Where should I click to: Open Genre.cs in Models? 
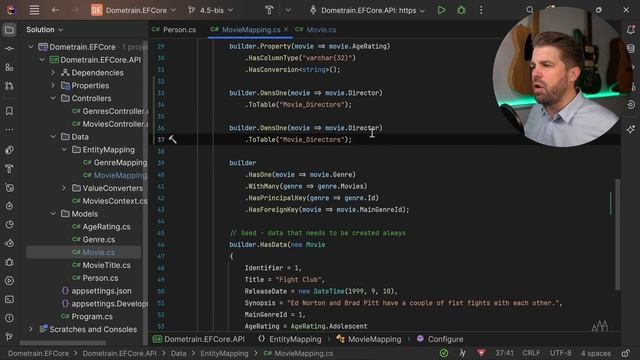94,240
